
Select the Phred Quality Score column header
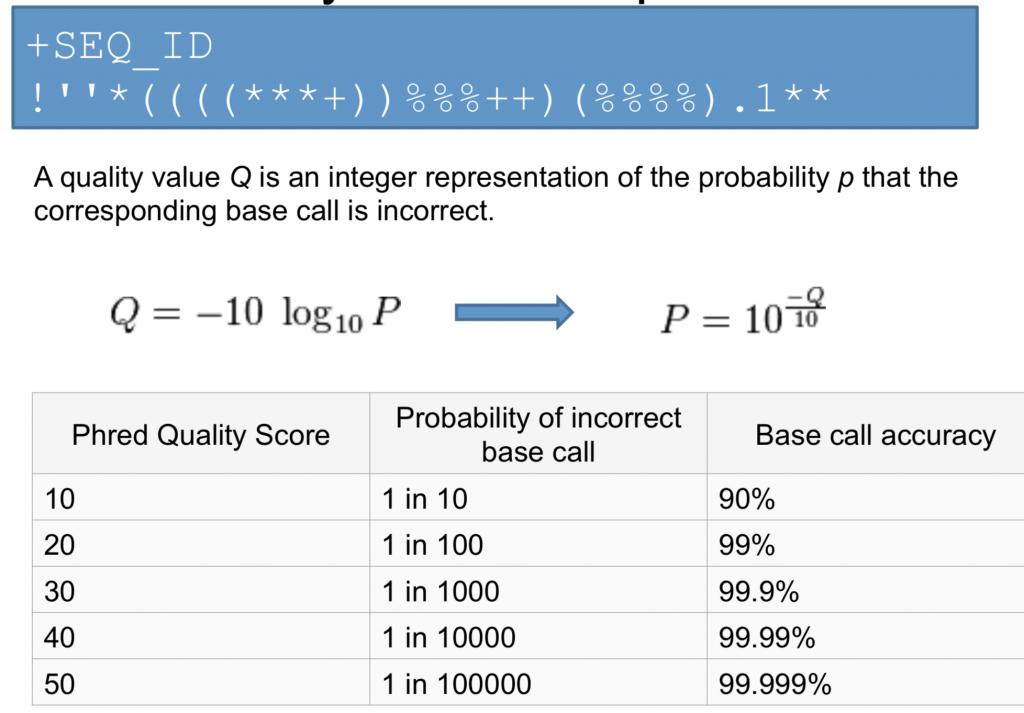200,435
